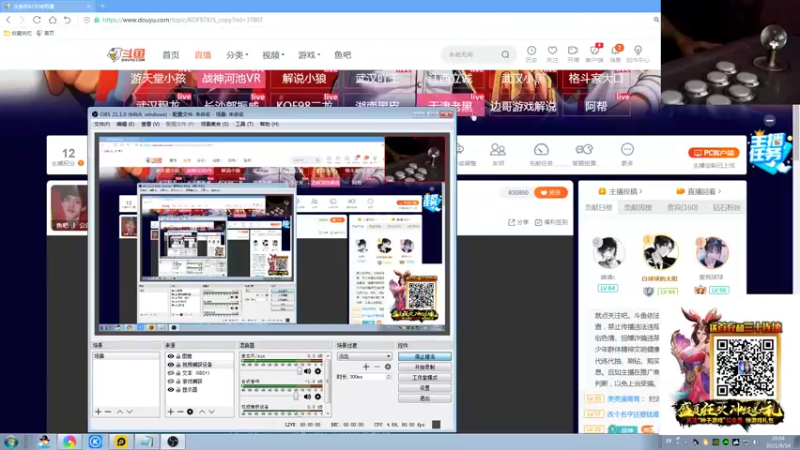Click 停止推流 button in OBS
This screenshot has height=450, width=800.
[424, 357]
